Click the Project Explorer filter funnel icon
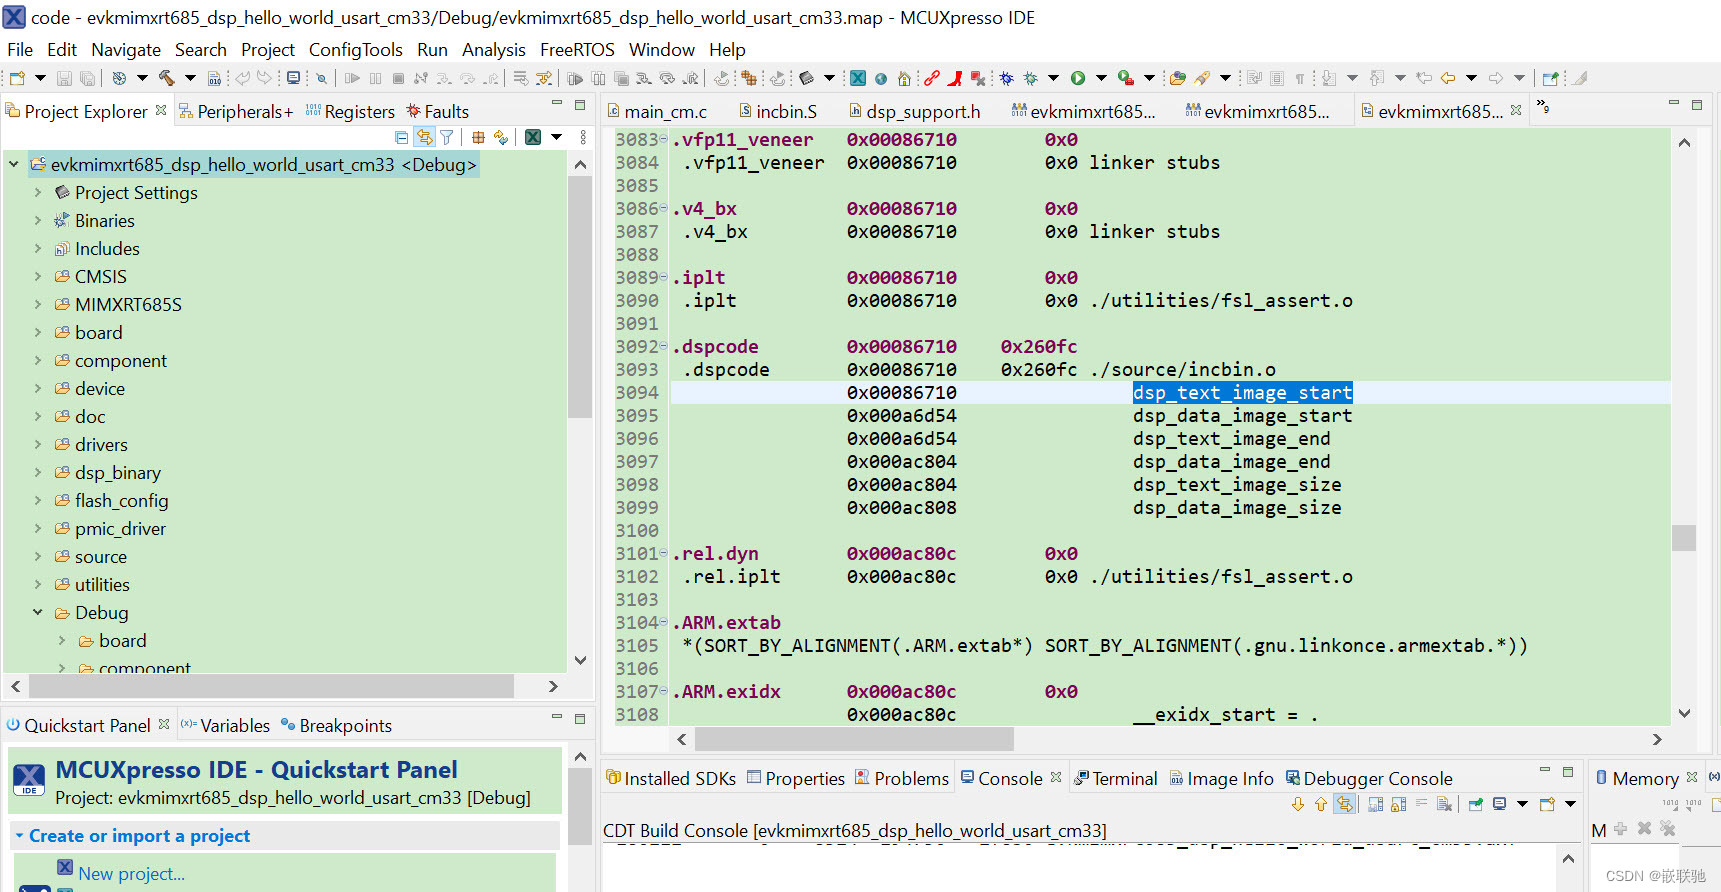Screen dimensions: 1721x892 447,137
